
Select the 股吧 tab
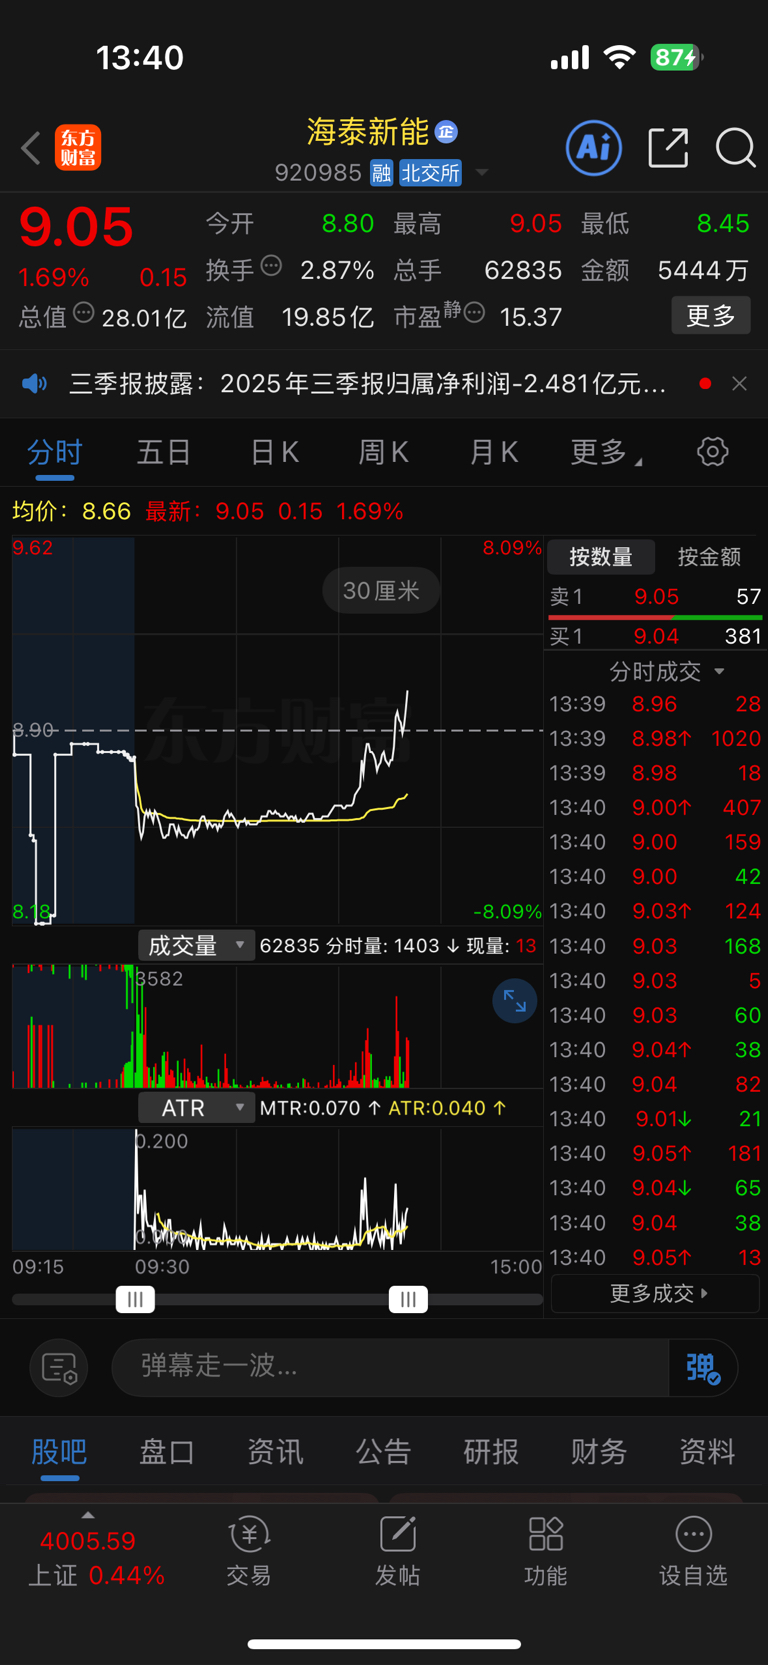coord(59,1452)
